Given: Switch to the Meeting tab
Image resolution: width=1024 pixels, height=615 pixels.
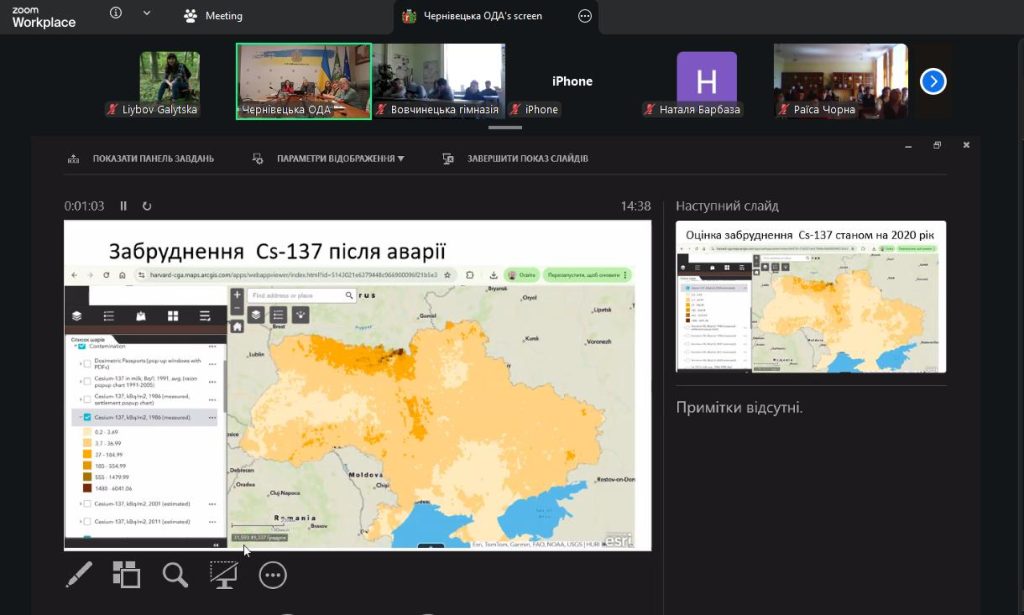Looking at the screenshot, I should (214, 16).
